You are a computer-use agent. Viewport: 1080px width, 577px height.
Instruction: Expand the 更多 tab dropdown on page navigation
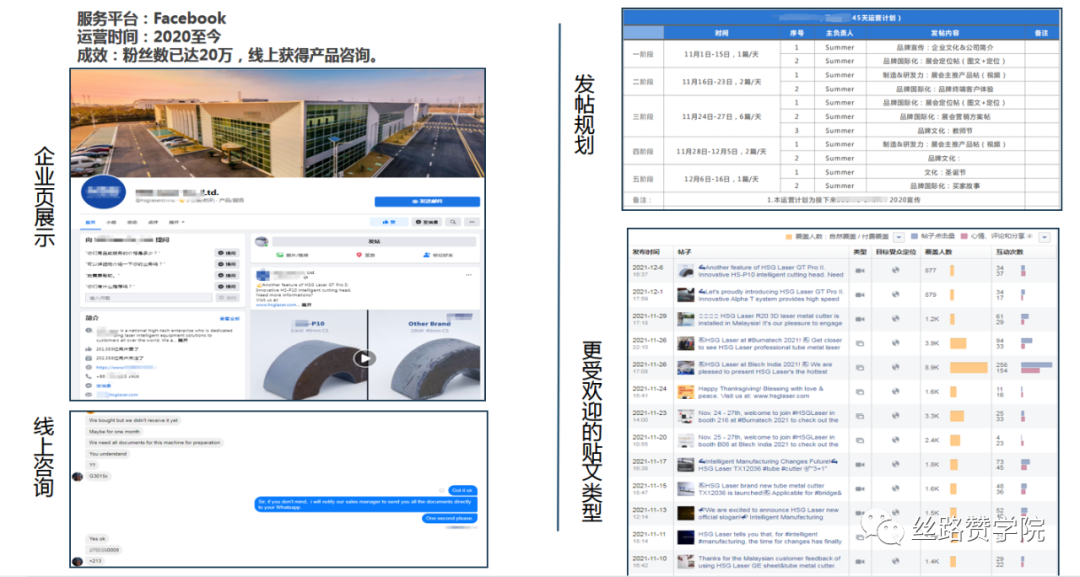[x=177, y=222]
